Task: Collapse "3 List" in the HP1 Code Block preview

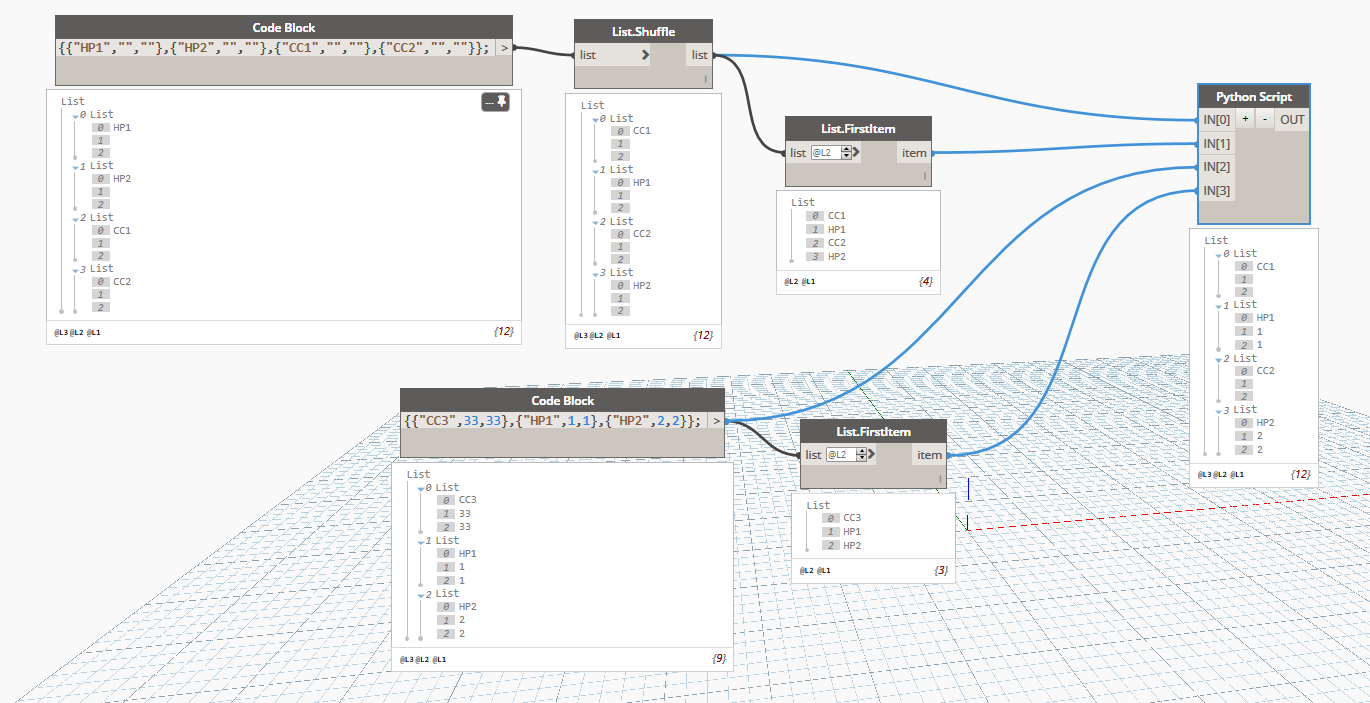Action: point(73,270)
